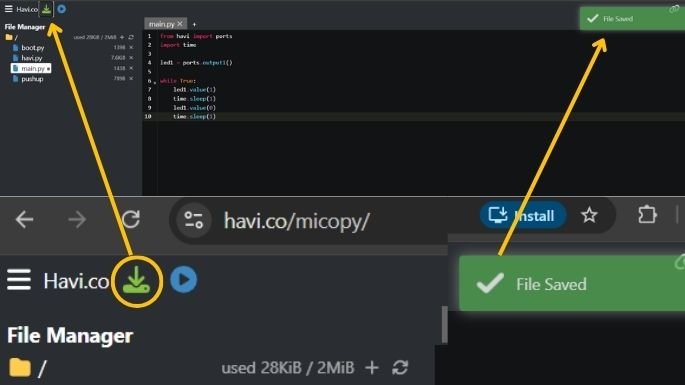Click the boot.py file icon
The height and width of the screenshot is (385, 685).
(x=16, y=47)
